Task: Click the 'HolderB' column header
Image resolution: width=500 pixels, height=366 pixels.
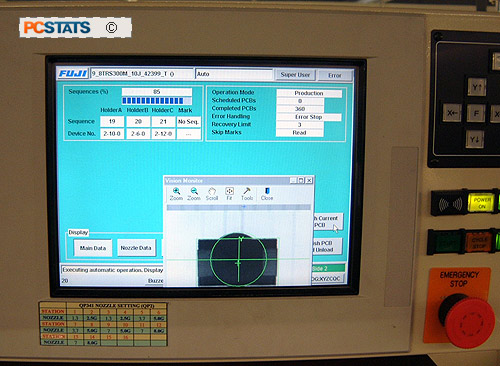Action: point(137,110)
